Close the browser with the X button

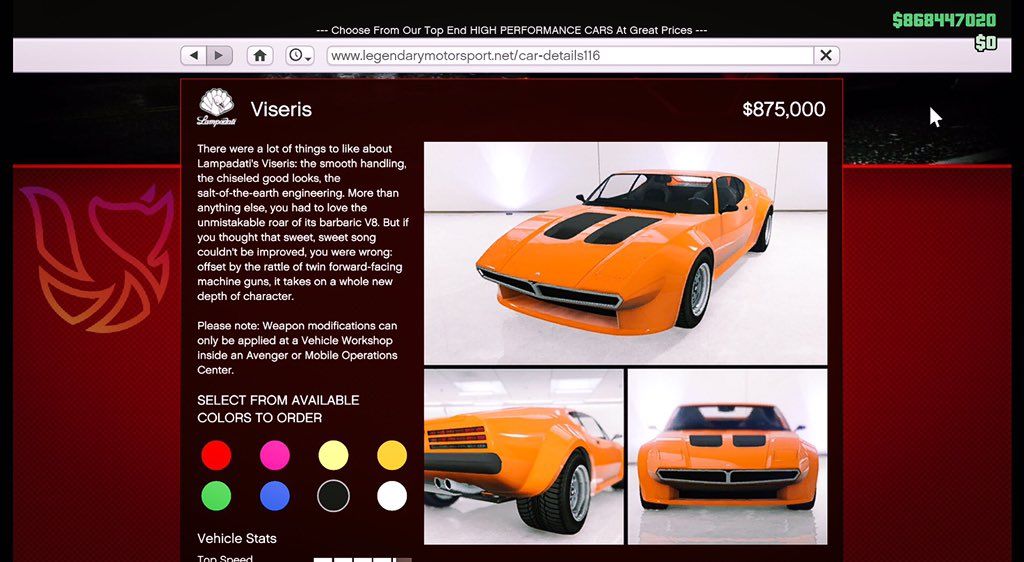pos(826,56)
